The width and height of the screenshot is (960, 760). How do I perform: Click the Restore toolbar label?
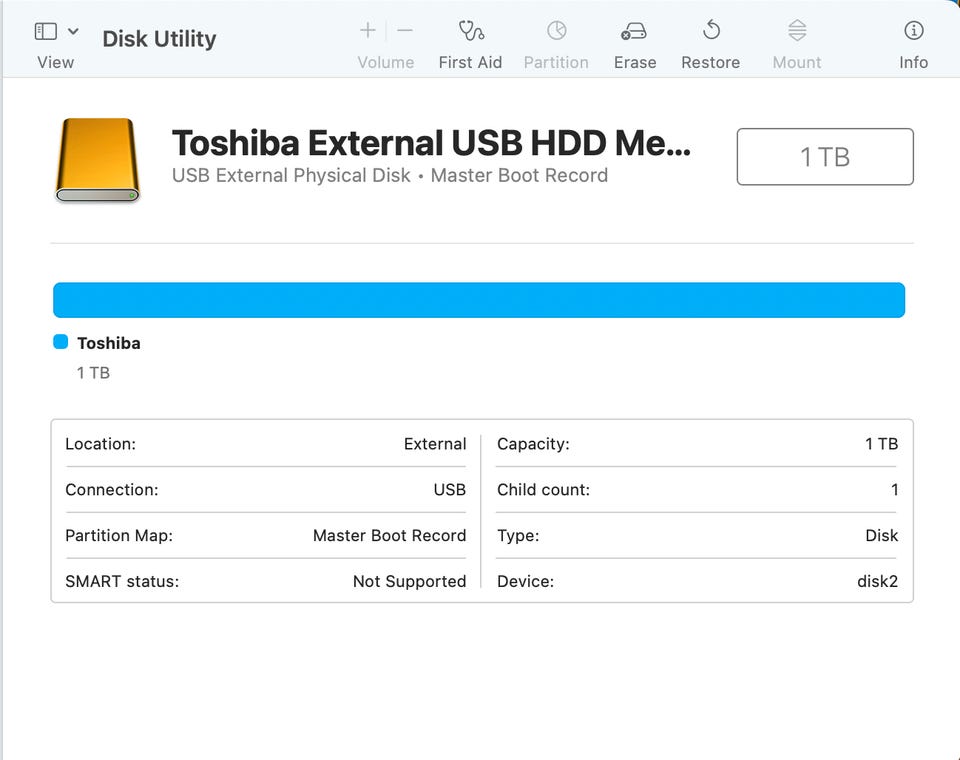tap(710, 62)
